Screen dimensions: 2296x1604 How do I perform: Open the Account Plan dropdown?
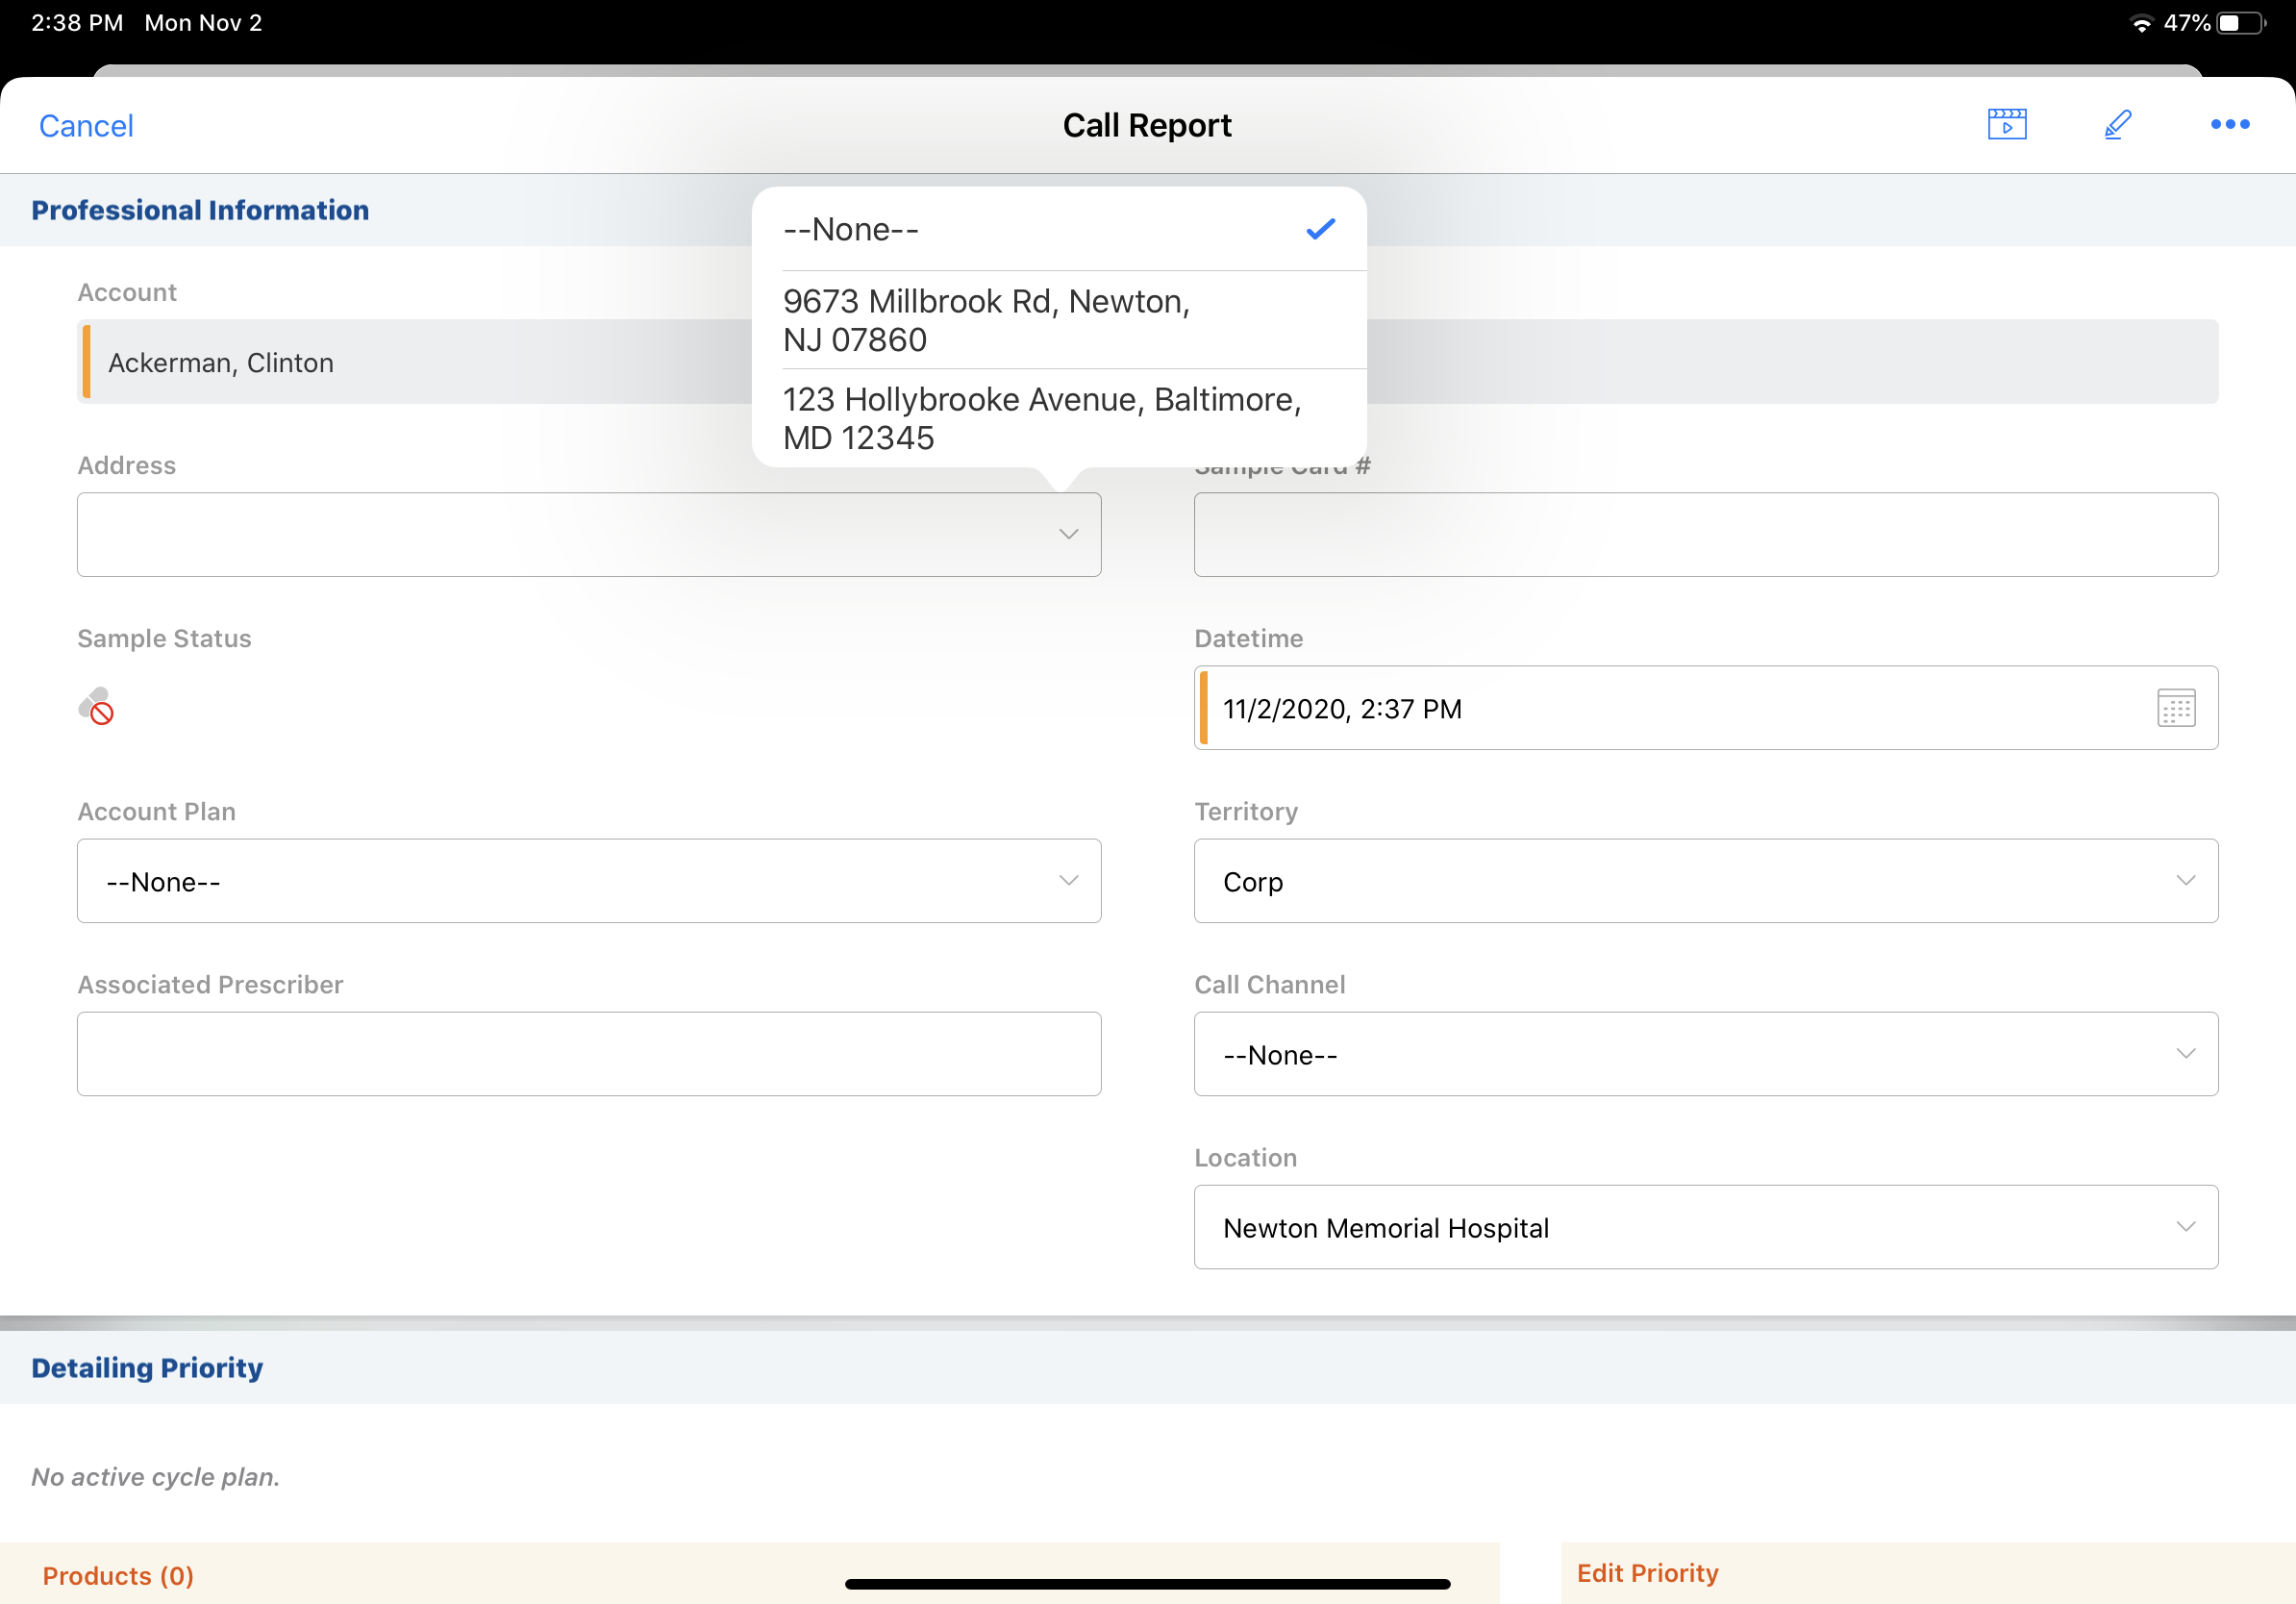[x=588, y=881]
